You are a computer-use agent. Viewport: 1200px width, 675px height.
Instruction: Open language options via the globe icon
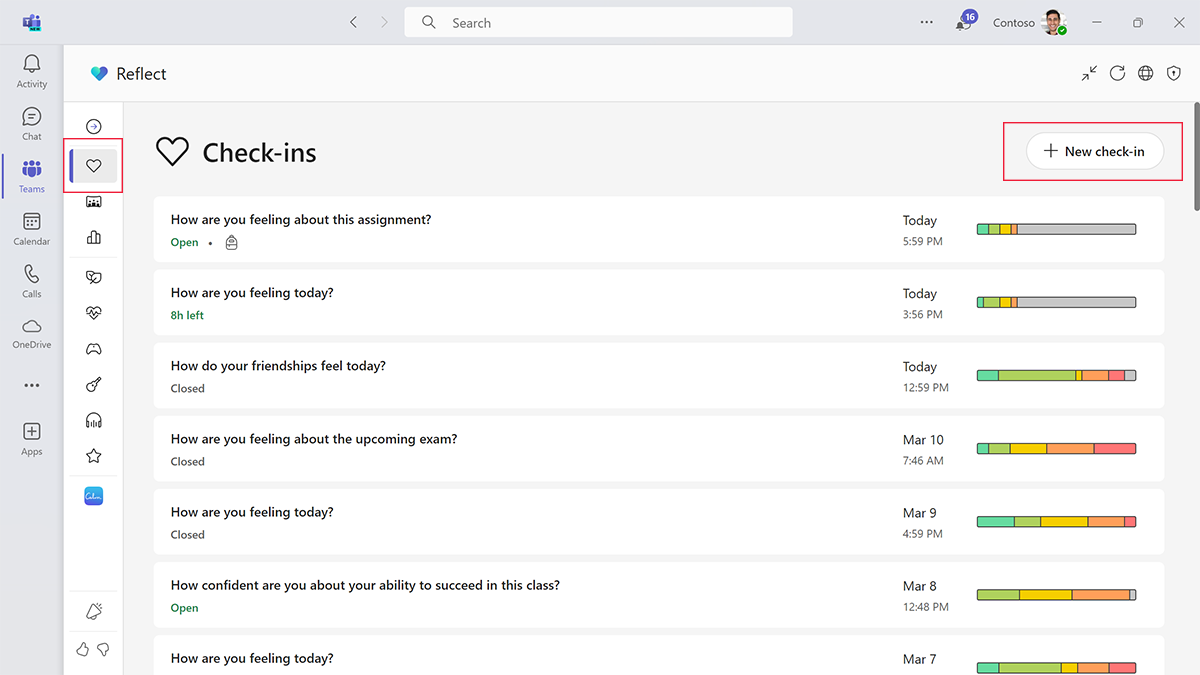coord(1145,73)
